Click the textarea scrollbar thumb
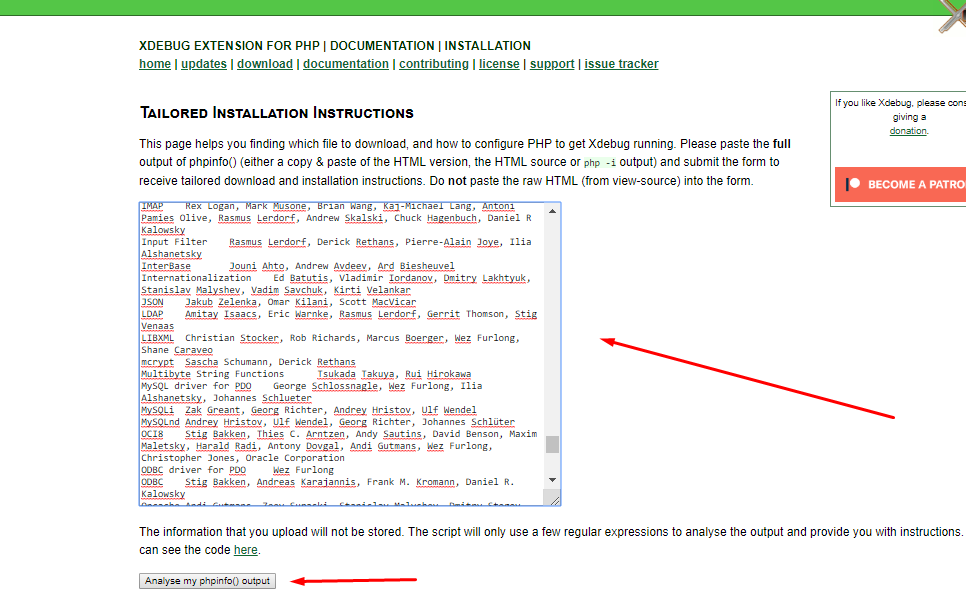The height and width of the screenshot is (604, 966). tap(552, 444)
